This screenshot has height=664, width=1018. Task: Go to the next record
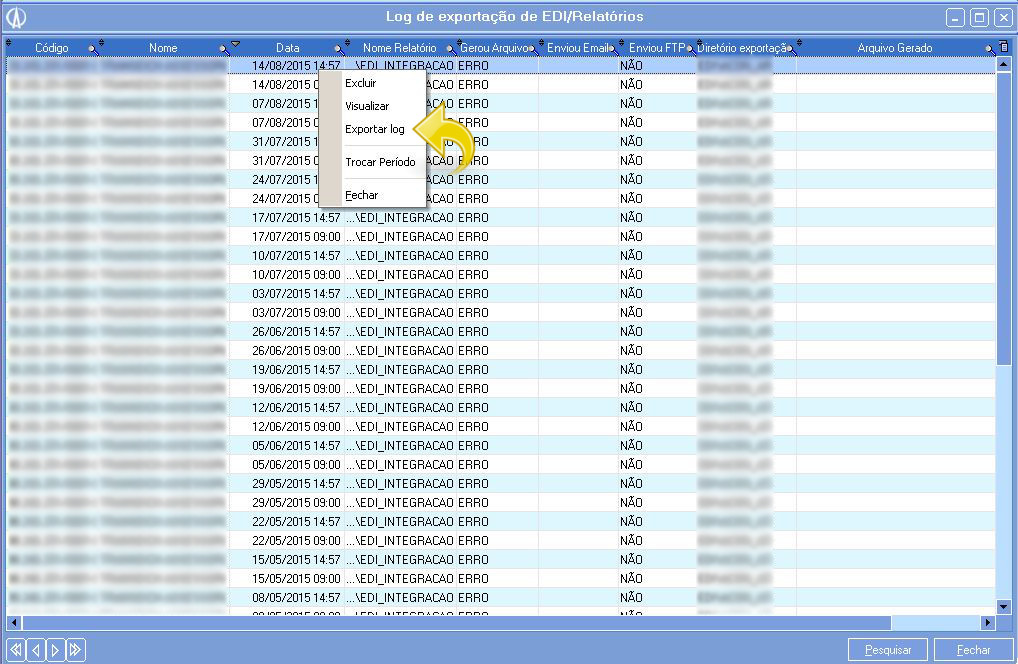[x=54, y=650]
